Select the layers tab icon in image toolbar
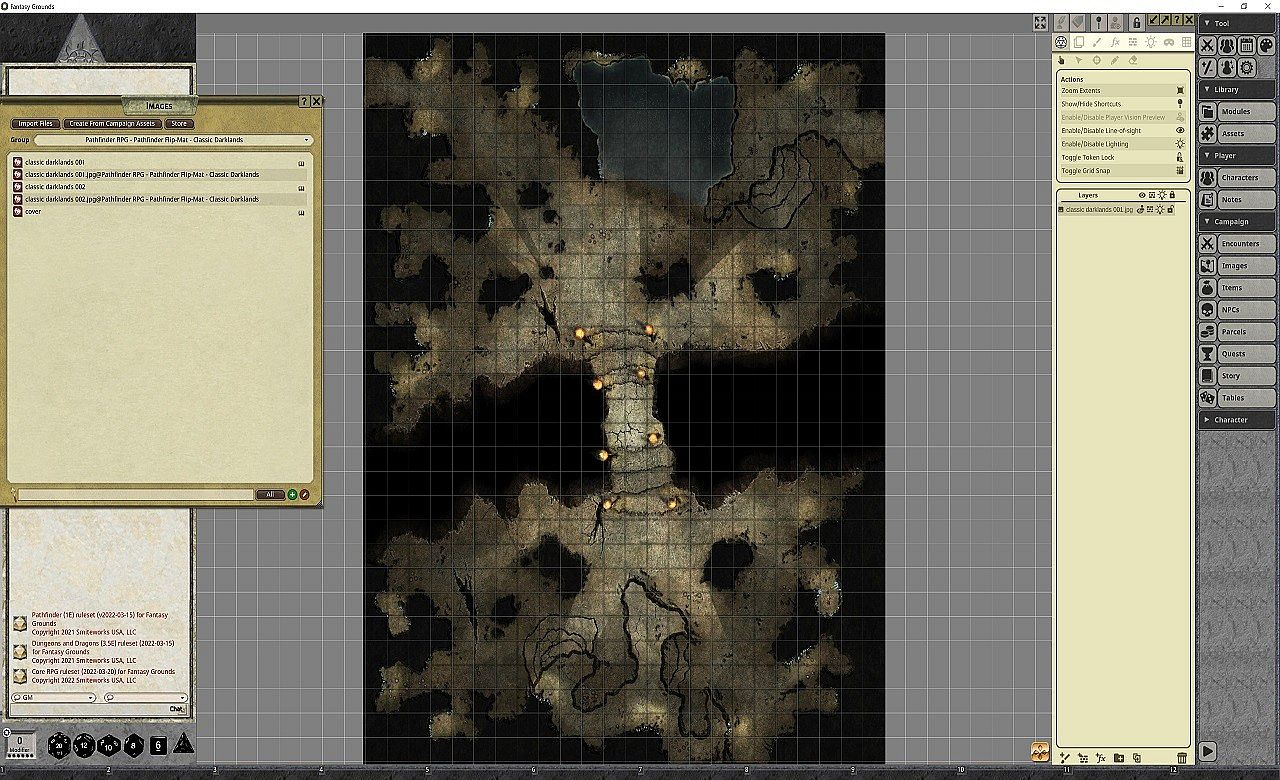The image size is (1280, 780). 1080,42
